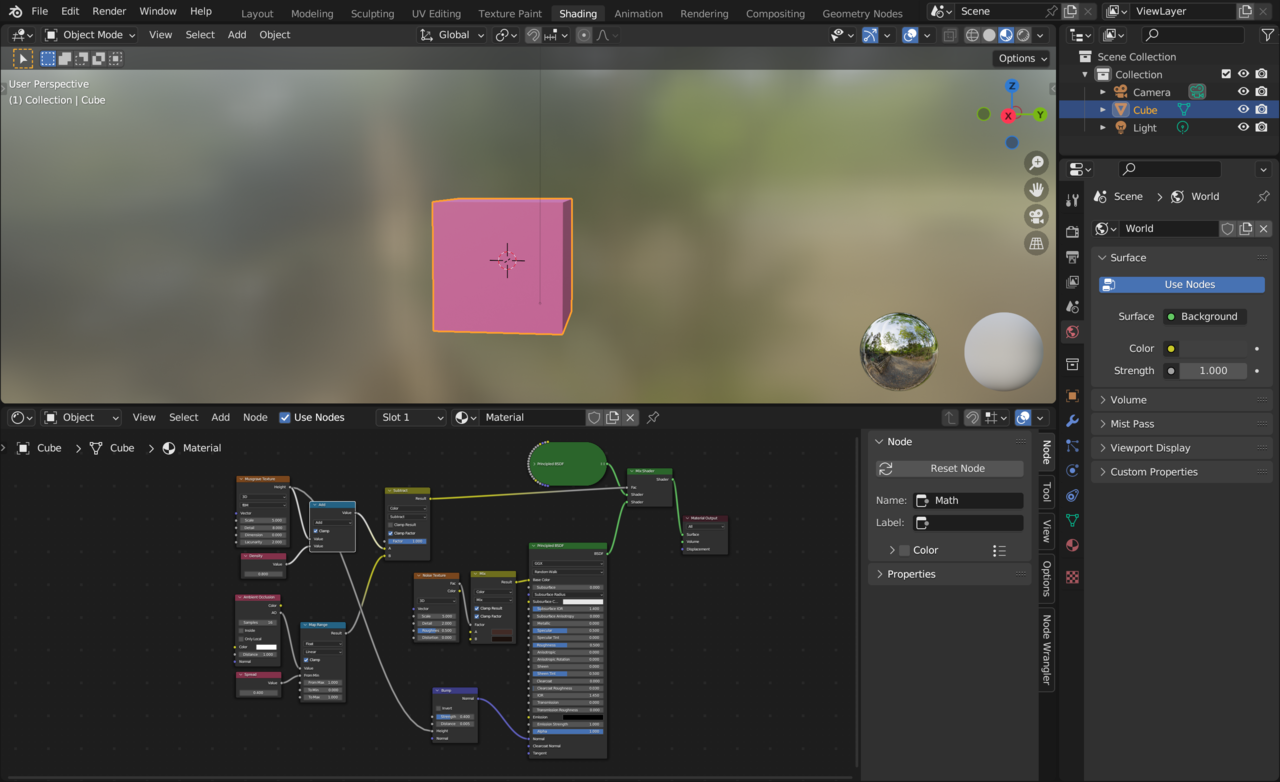Hide the Cube object in viewport
Screen dimensions: 1280x782
coord(1243,110)
